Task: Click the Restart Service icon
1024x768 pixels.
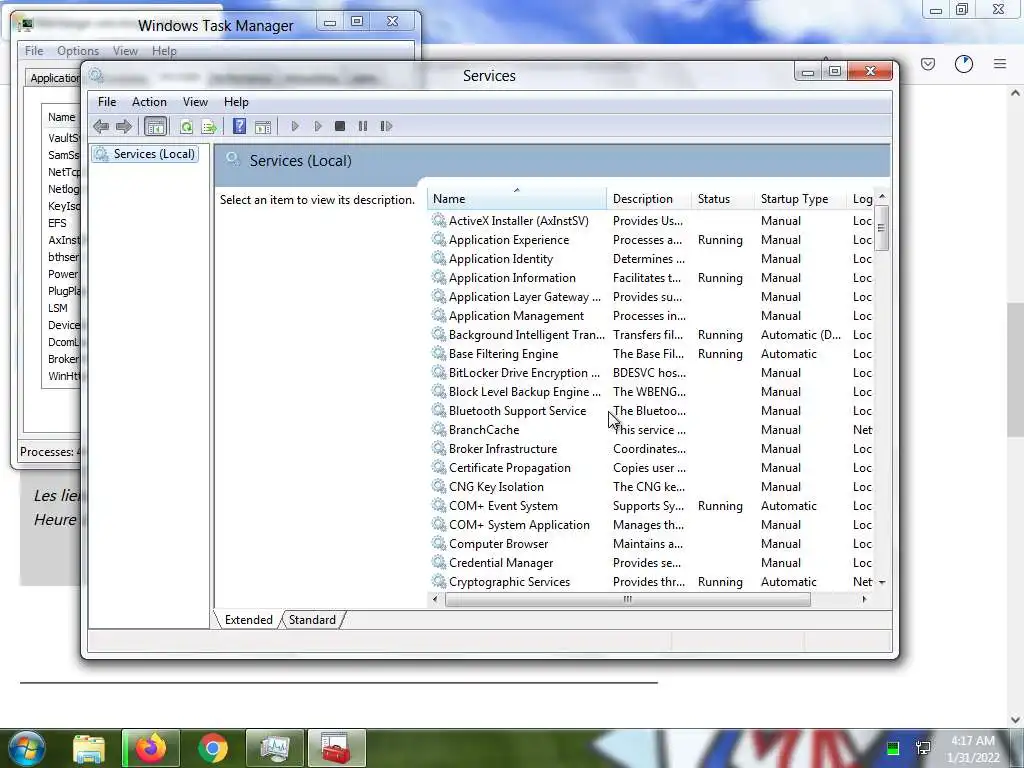Action: [386, 126]
